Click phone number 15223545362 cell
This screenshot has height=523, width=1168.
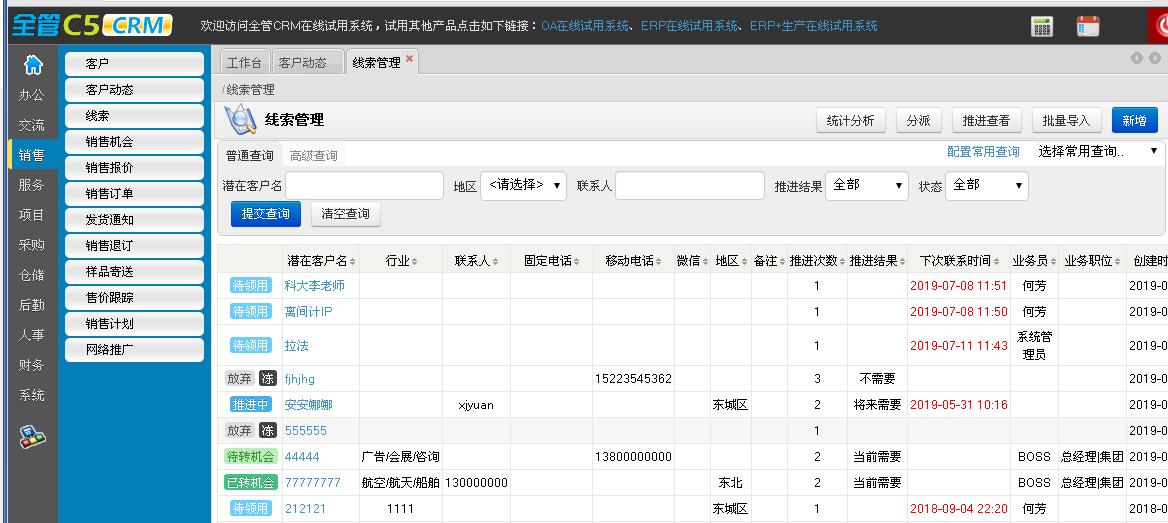[633, 378]
